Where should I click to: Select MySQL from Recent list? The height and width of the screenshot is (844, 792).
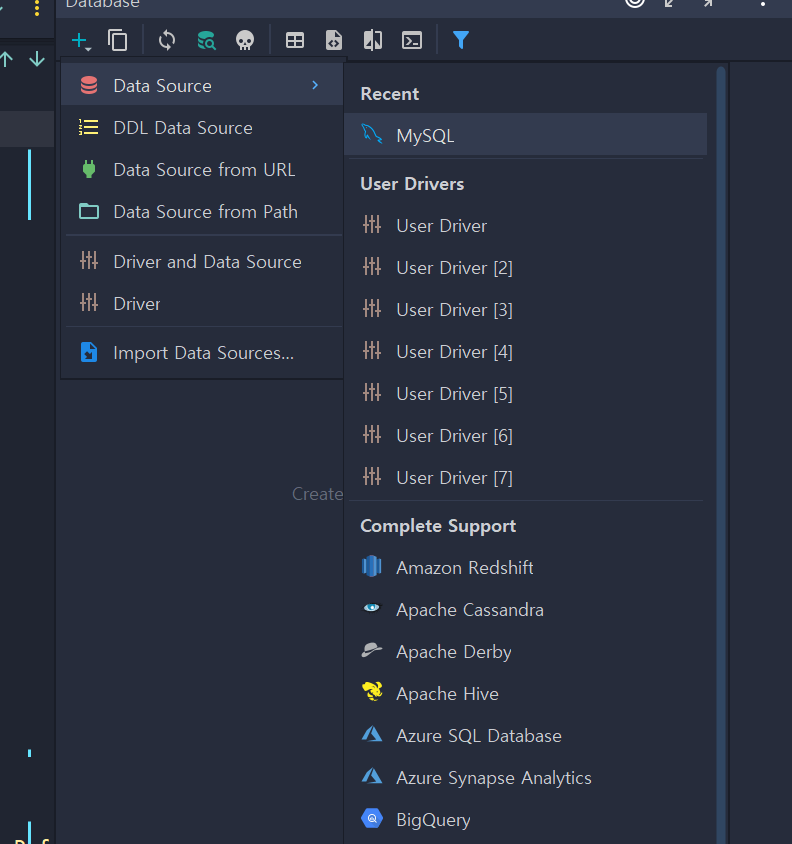(525, 135)
